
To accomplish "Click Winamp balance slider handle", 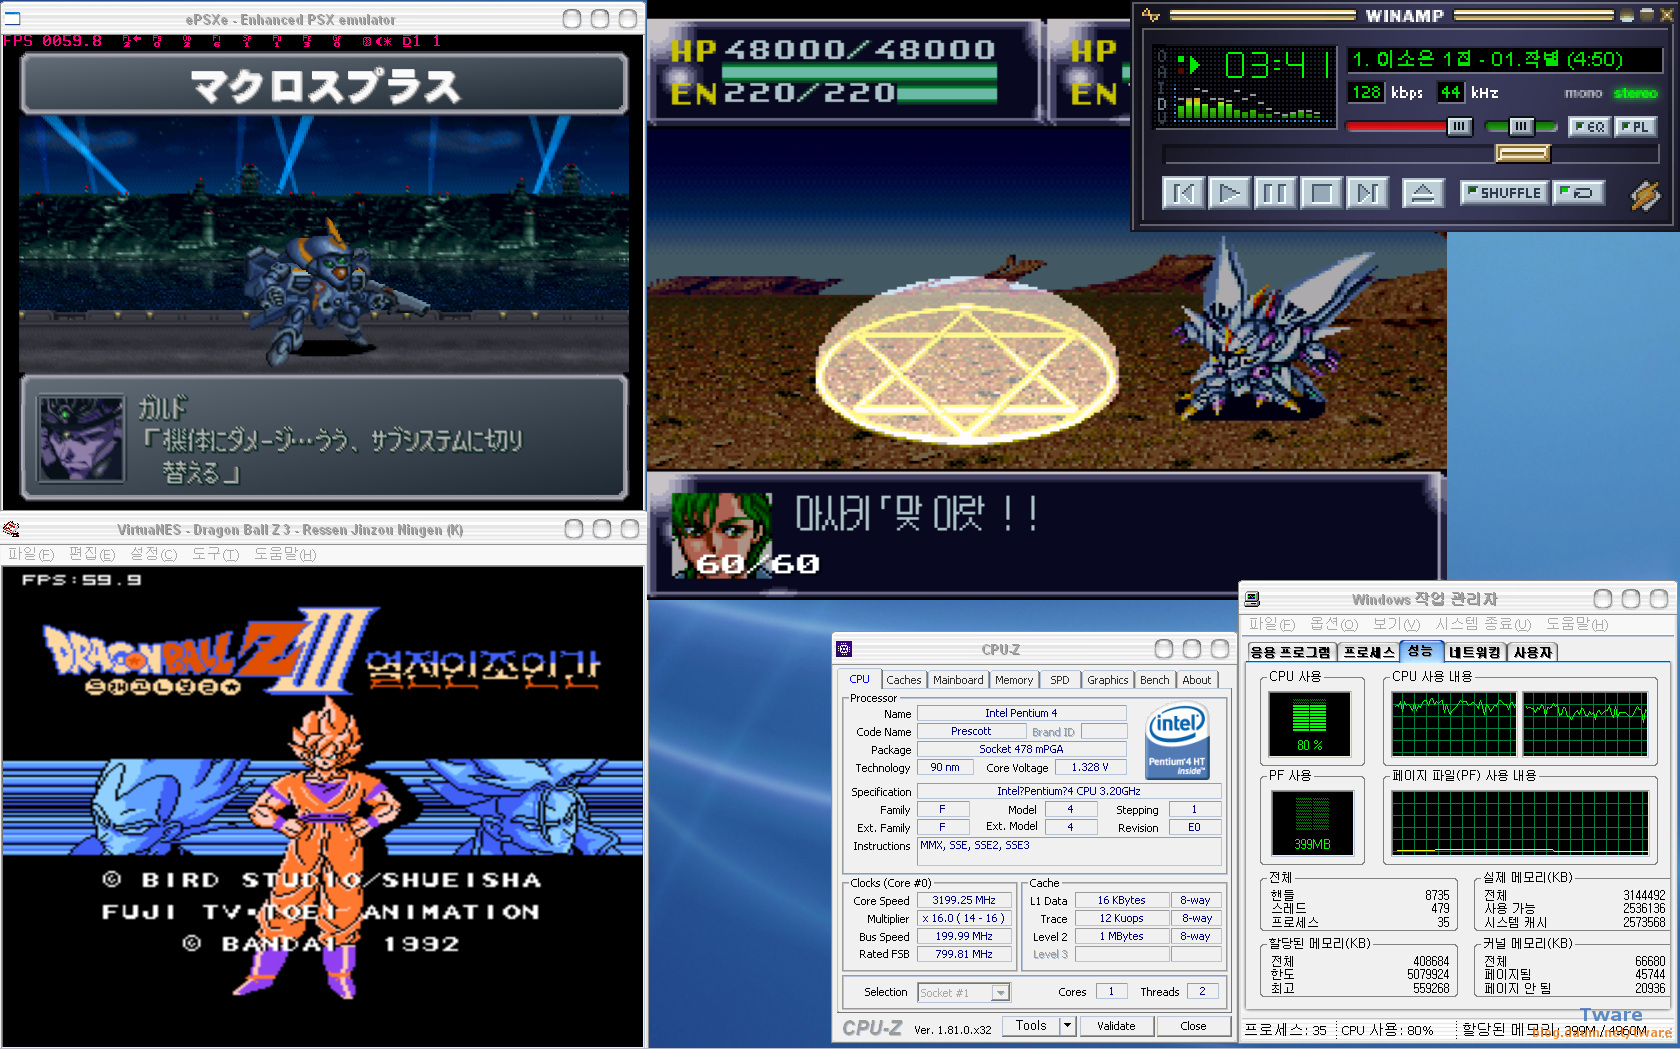I will click(x=1521, y=126).
